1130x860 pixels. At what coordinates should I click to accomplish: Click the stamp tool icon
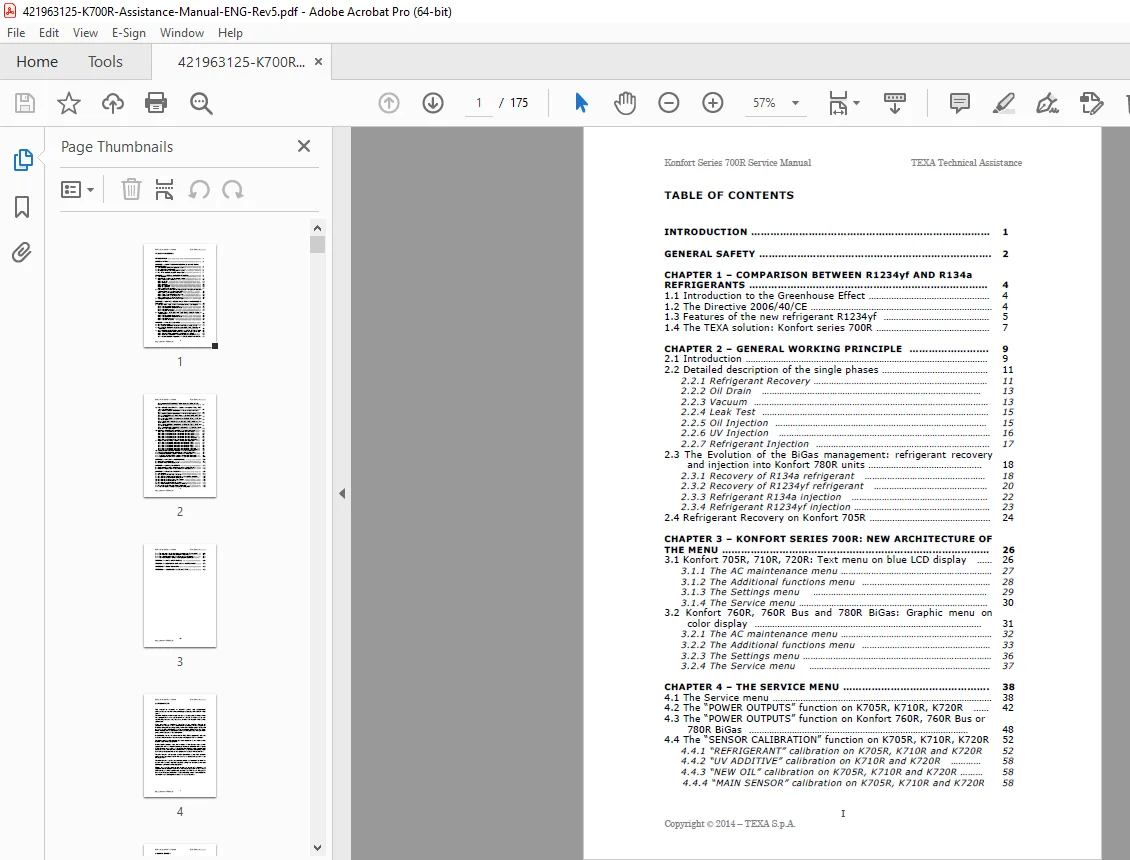[1091, 103]
